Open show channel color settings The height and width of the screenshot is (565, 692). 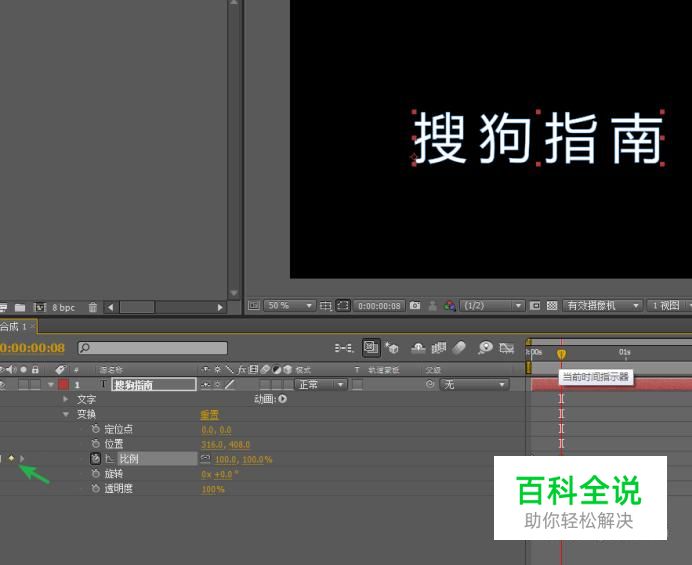point(450,305)
